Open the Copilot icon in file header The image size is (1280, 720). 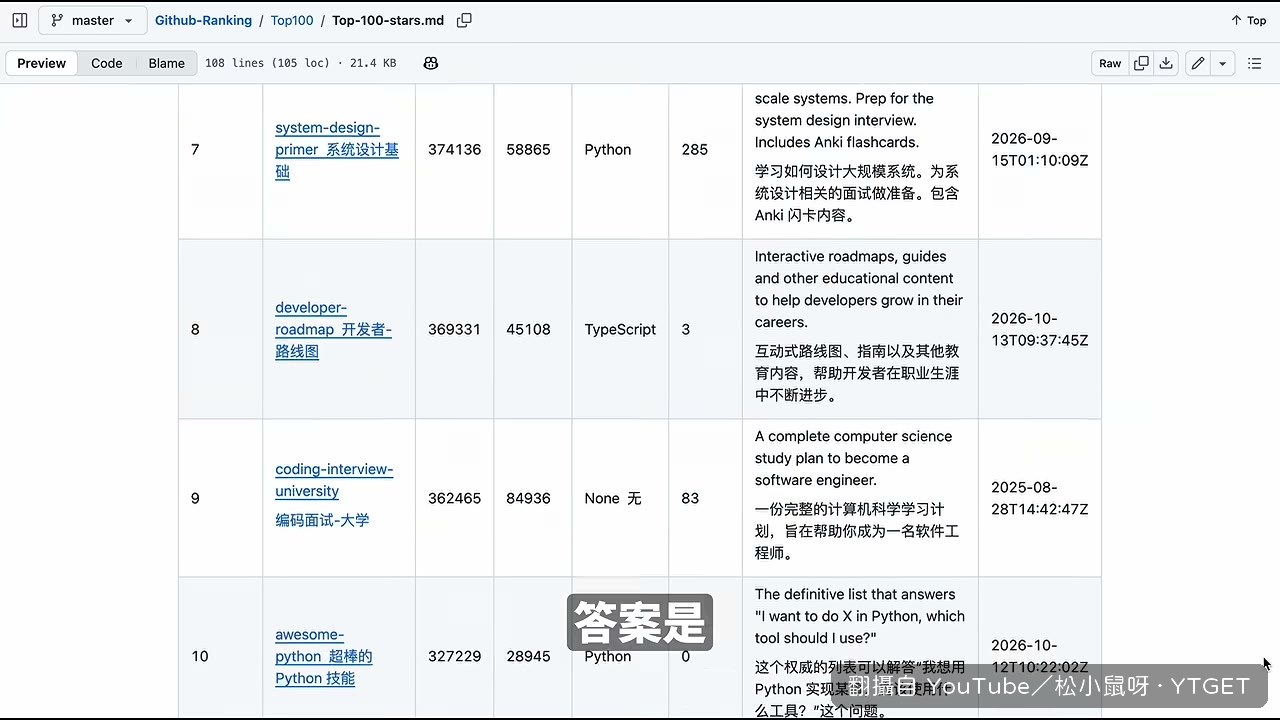coord(431,63)
